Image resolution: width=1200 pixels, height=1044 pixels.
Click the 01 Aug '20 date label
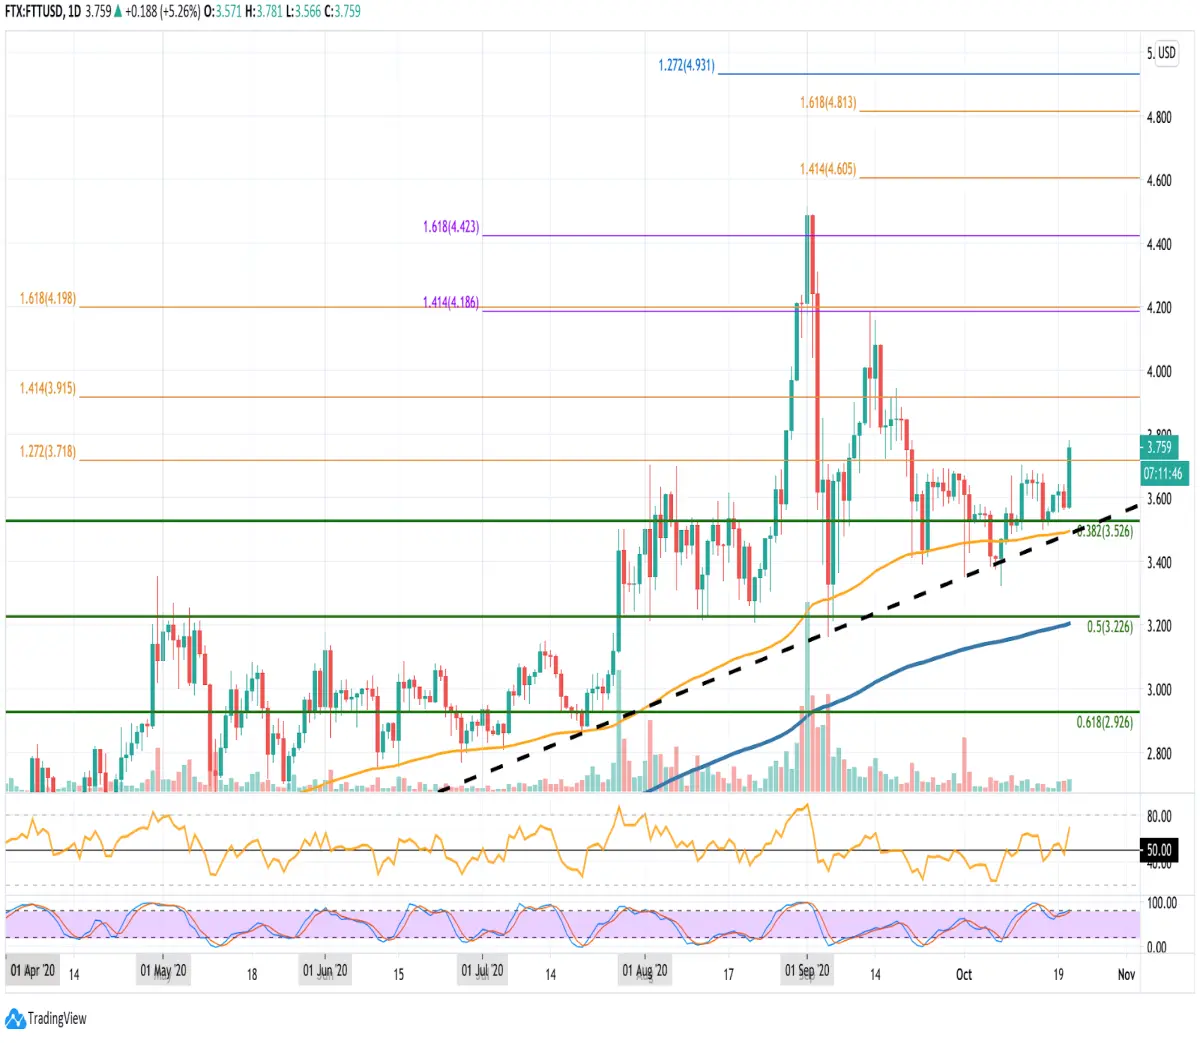[x=644, y=971]
